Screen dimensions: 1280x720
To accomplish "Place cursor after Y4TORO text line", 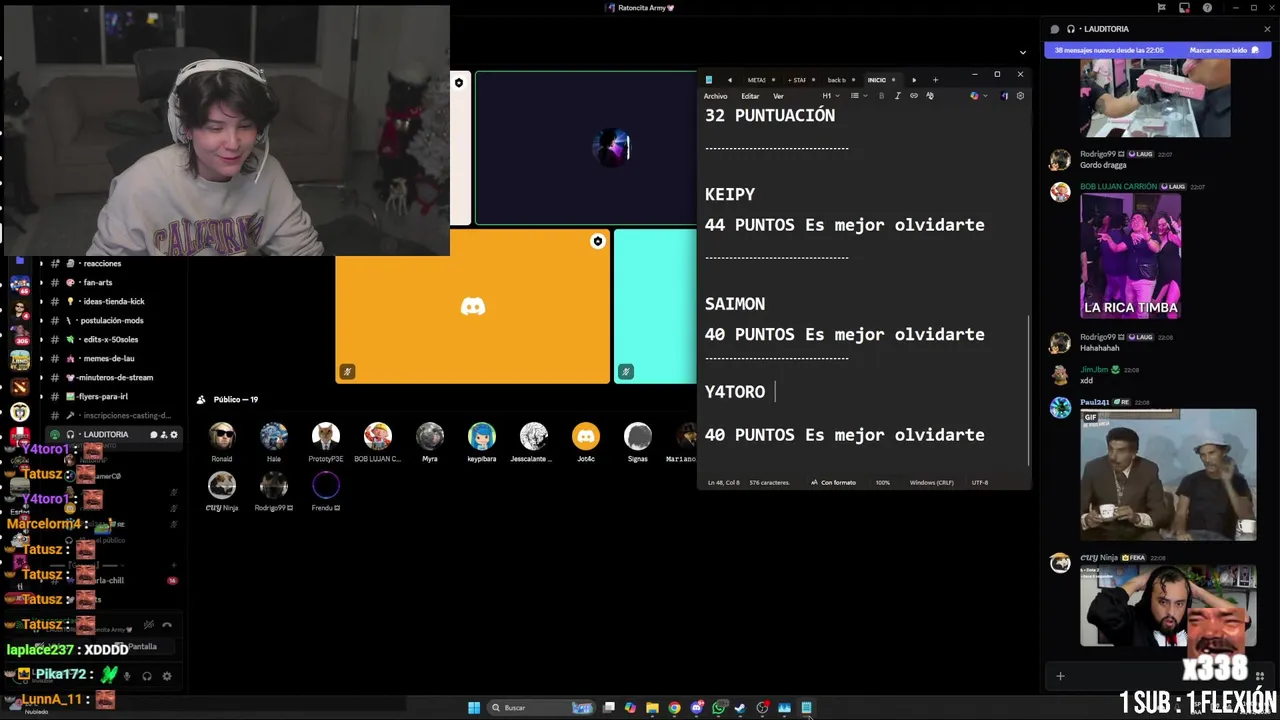I will click(x=775, y=392).
